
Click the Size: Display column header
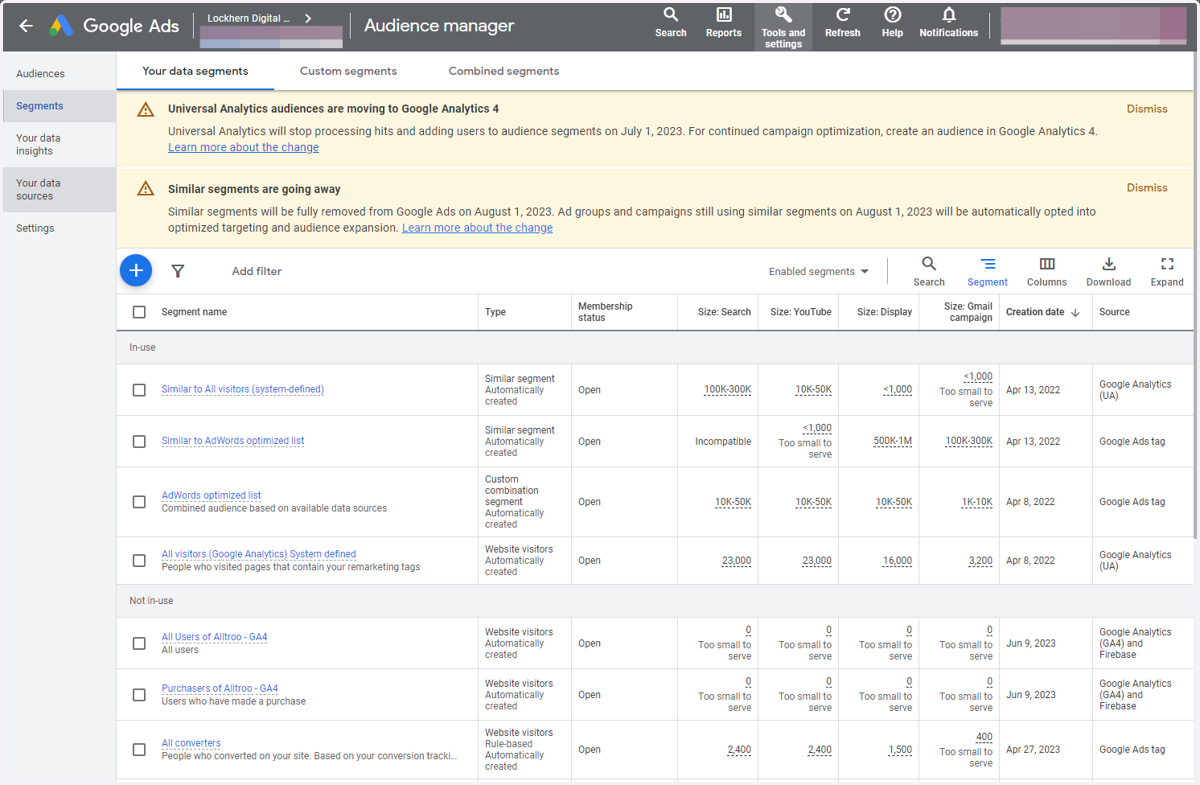coord(884,312)
